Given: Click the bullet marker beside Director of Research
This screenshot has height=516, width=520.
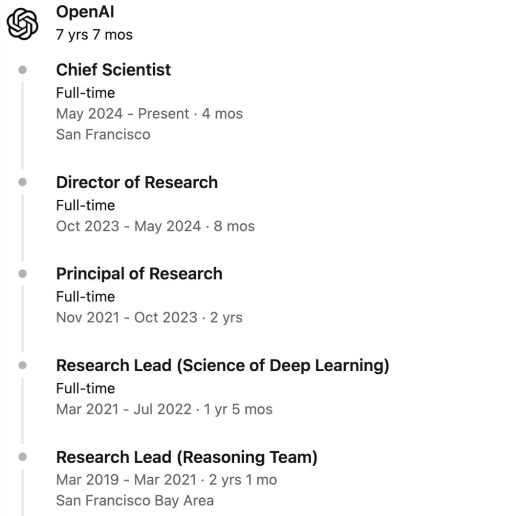Looking at the screenshot, I should 23,182.
